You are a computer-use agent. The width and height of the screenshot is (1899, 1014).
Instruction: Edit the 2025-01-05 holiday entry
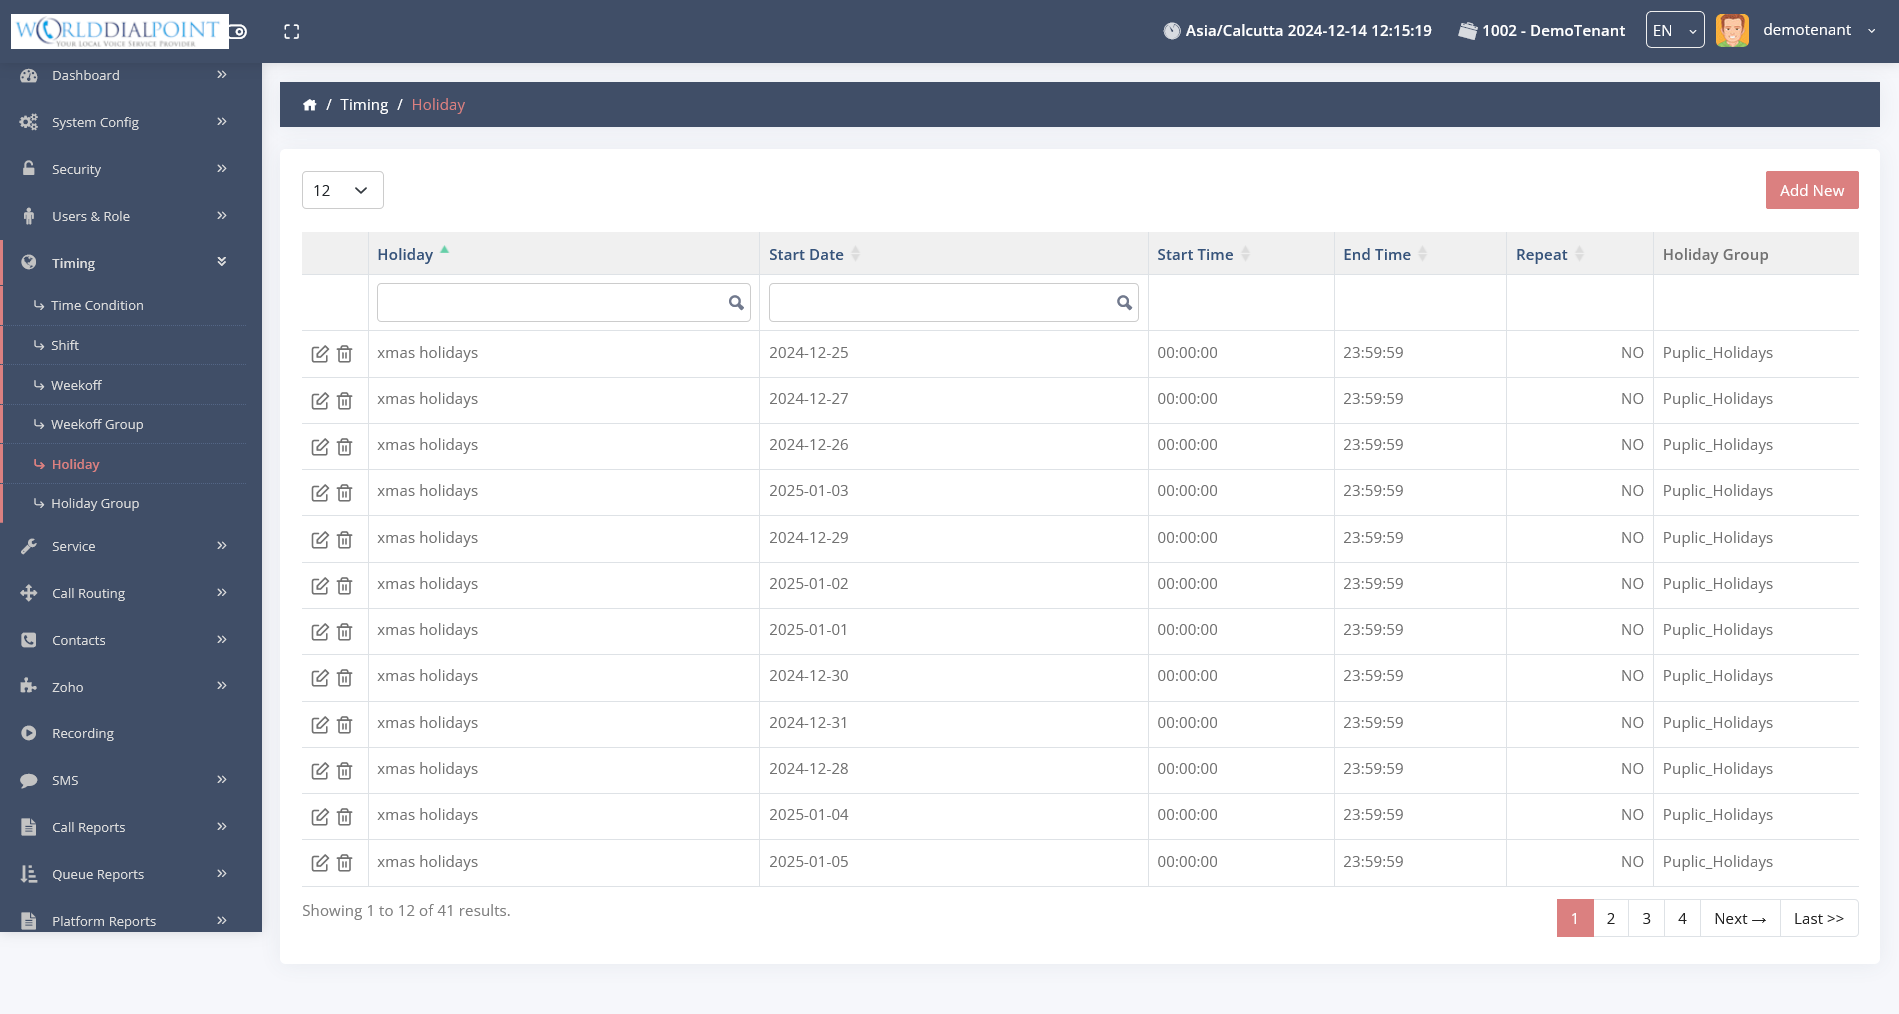tap(320, 863)
